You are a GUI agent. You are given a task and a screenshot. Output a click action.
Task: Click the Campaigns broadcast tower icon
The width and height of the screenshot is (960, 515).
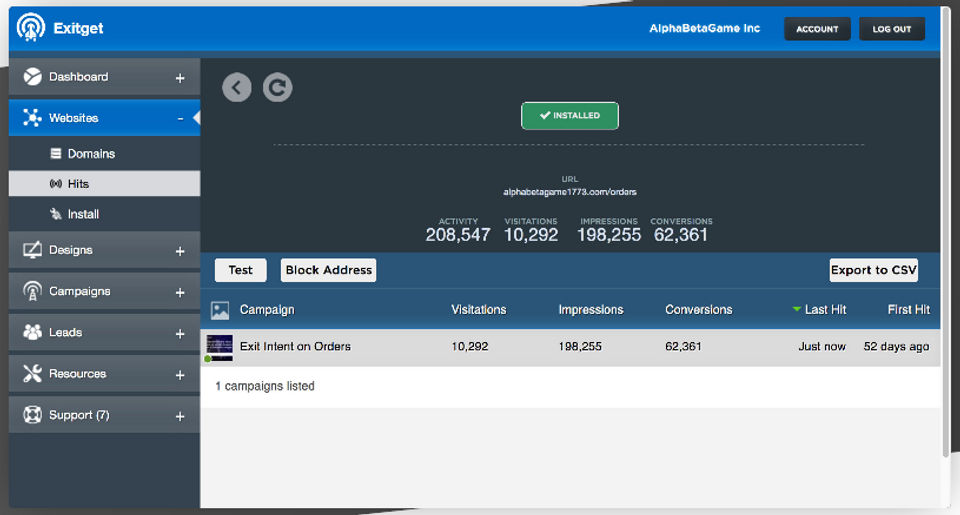coord(32,291)
